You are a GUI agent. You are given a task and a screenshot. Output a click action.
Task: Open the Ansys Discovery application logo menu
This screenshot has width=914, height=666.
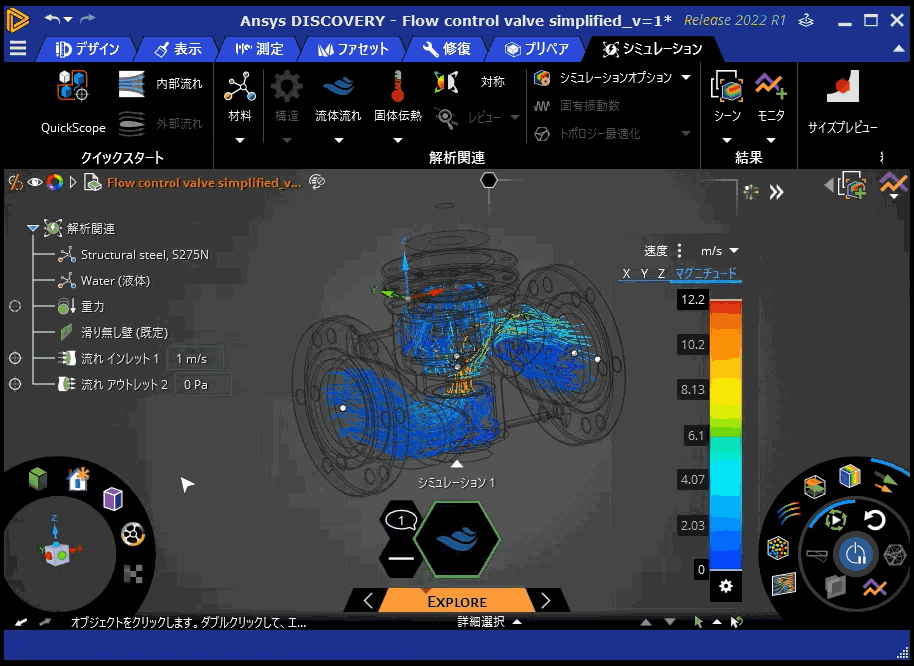click(17, 20)
